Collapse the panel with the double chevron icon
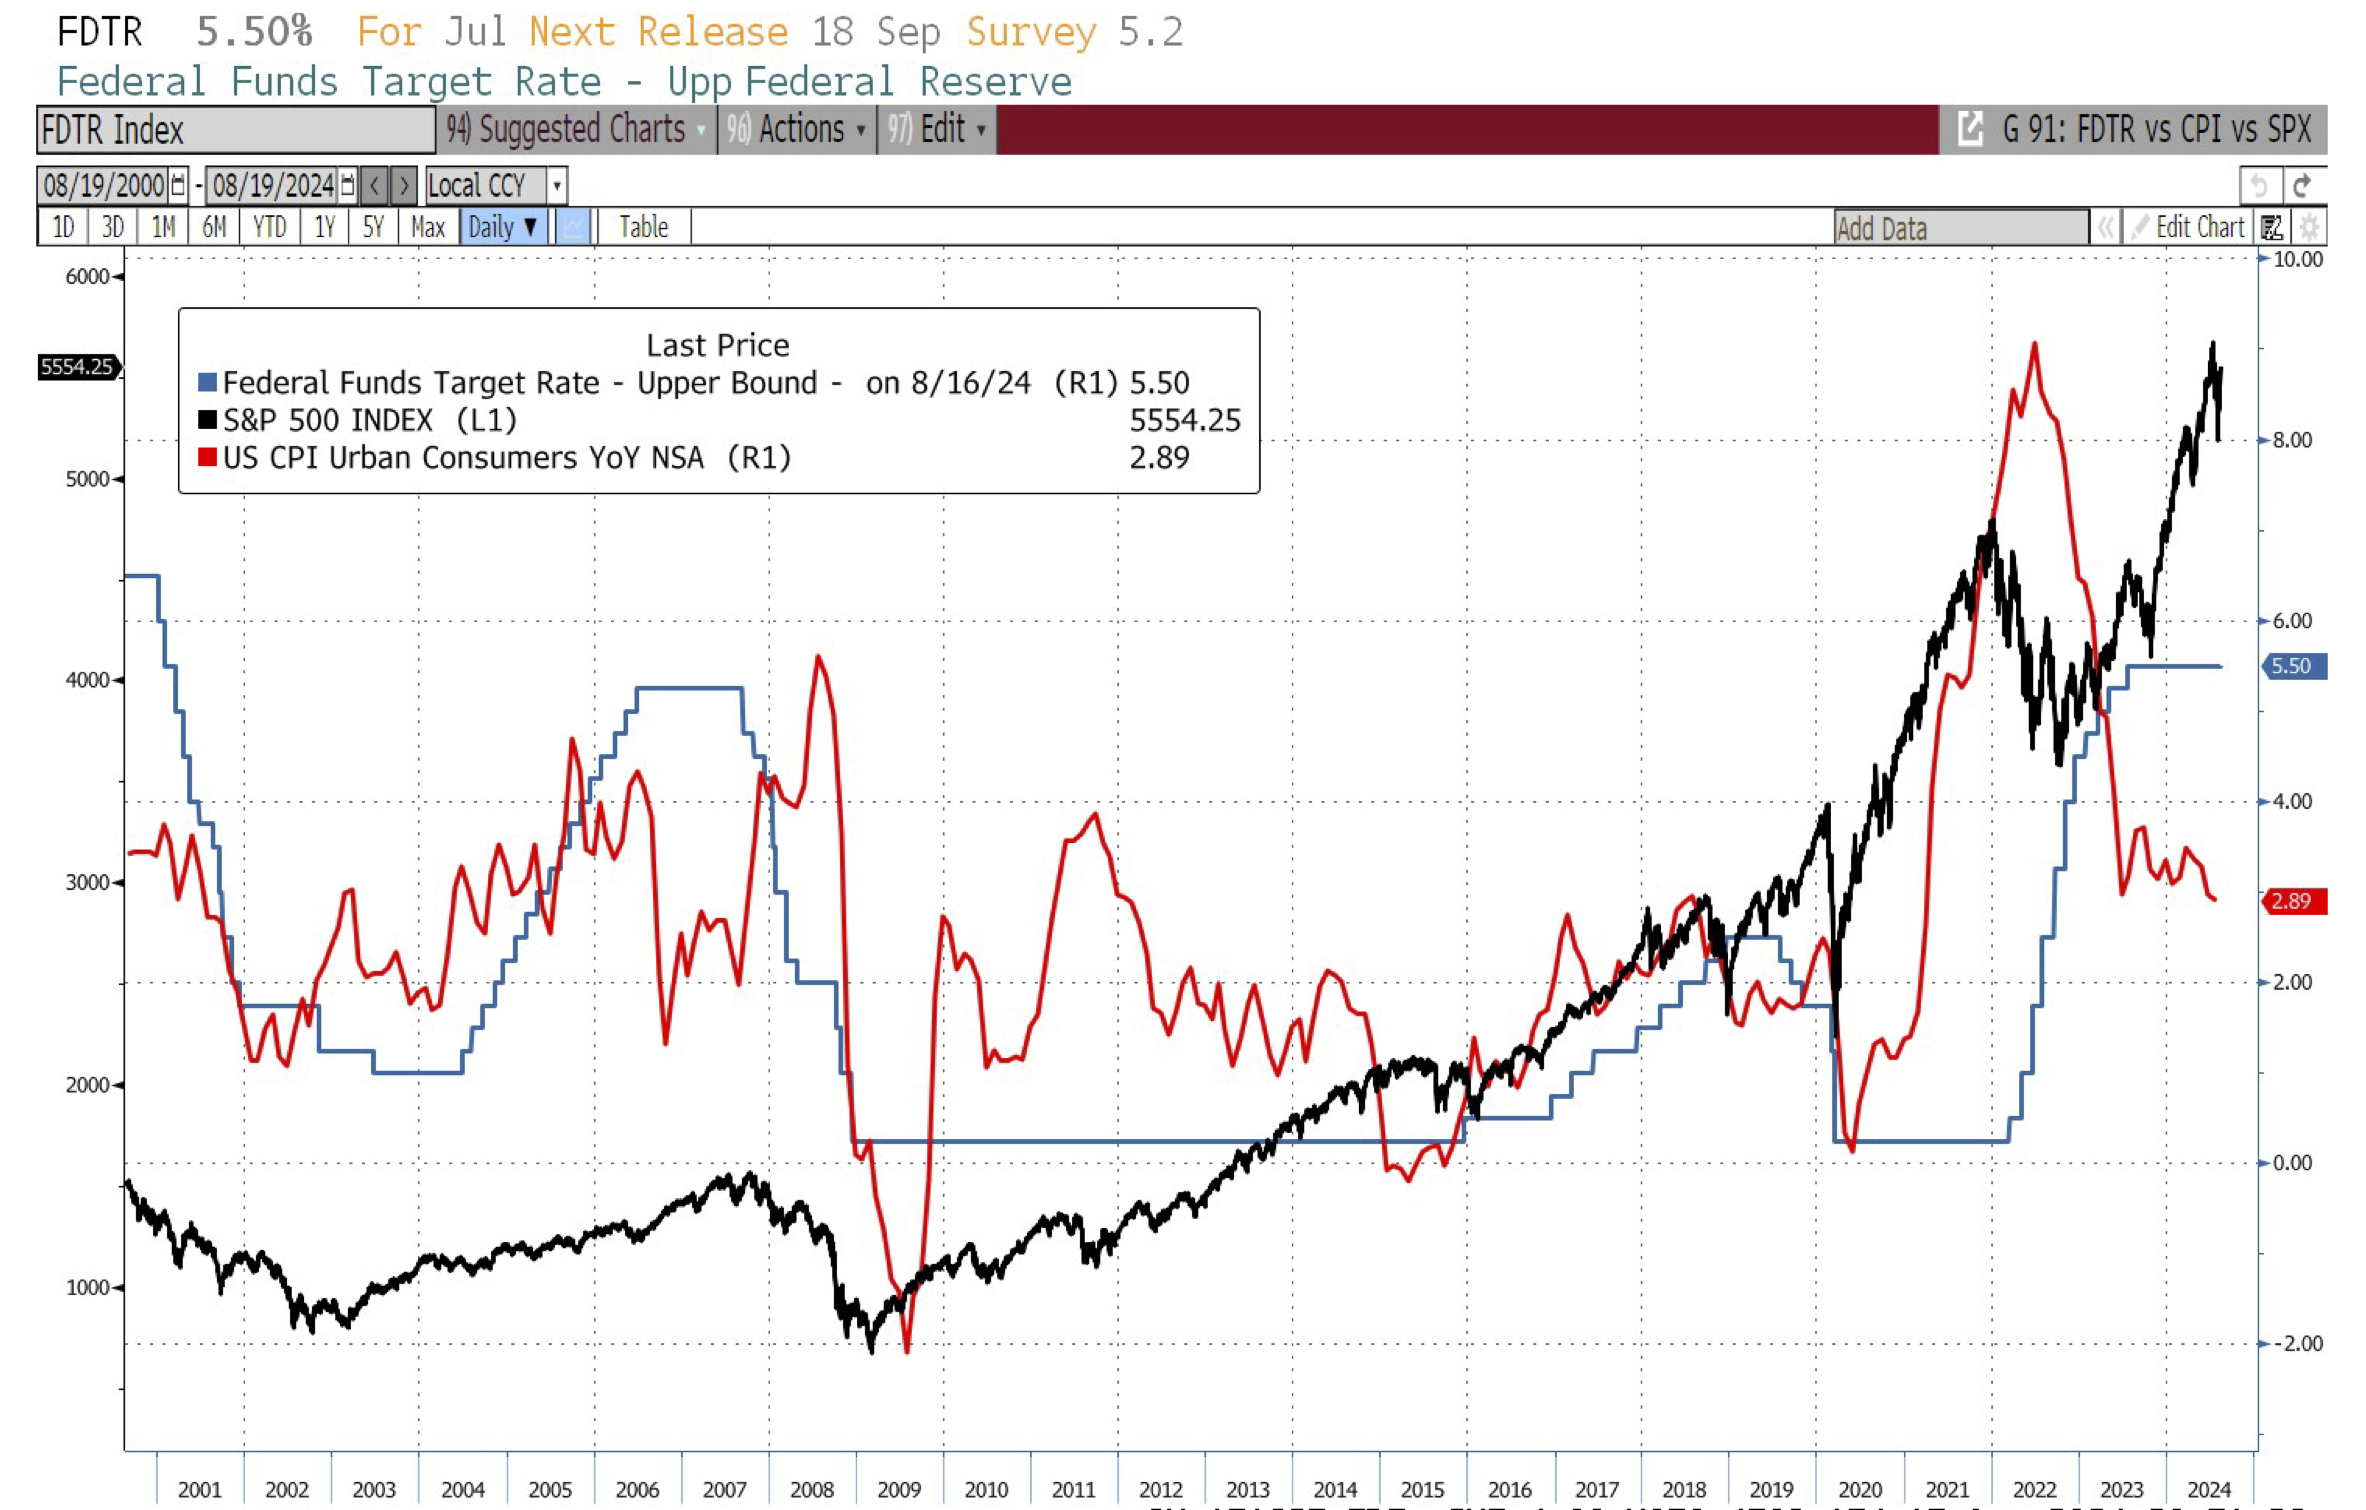This screenshot has width=2366, height=1510. click(2105, 227)
